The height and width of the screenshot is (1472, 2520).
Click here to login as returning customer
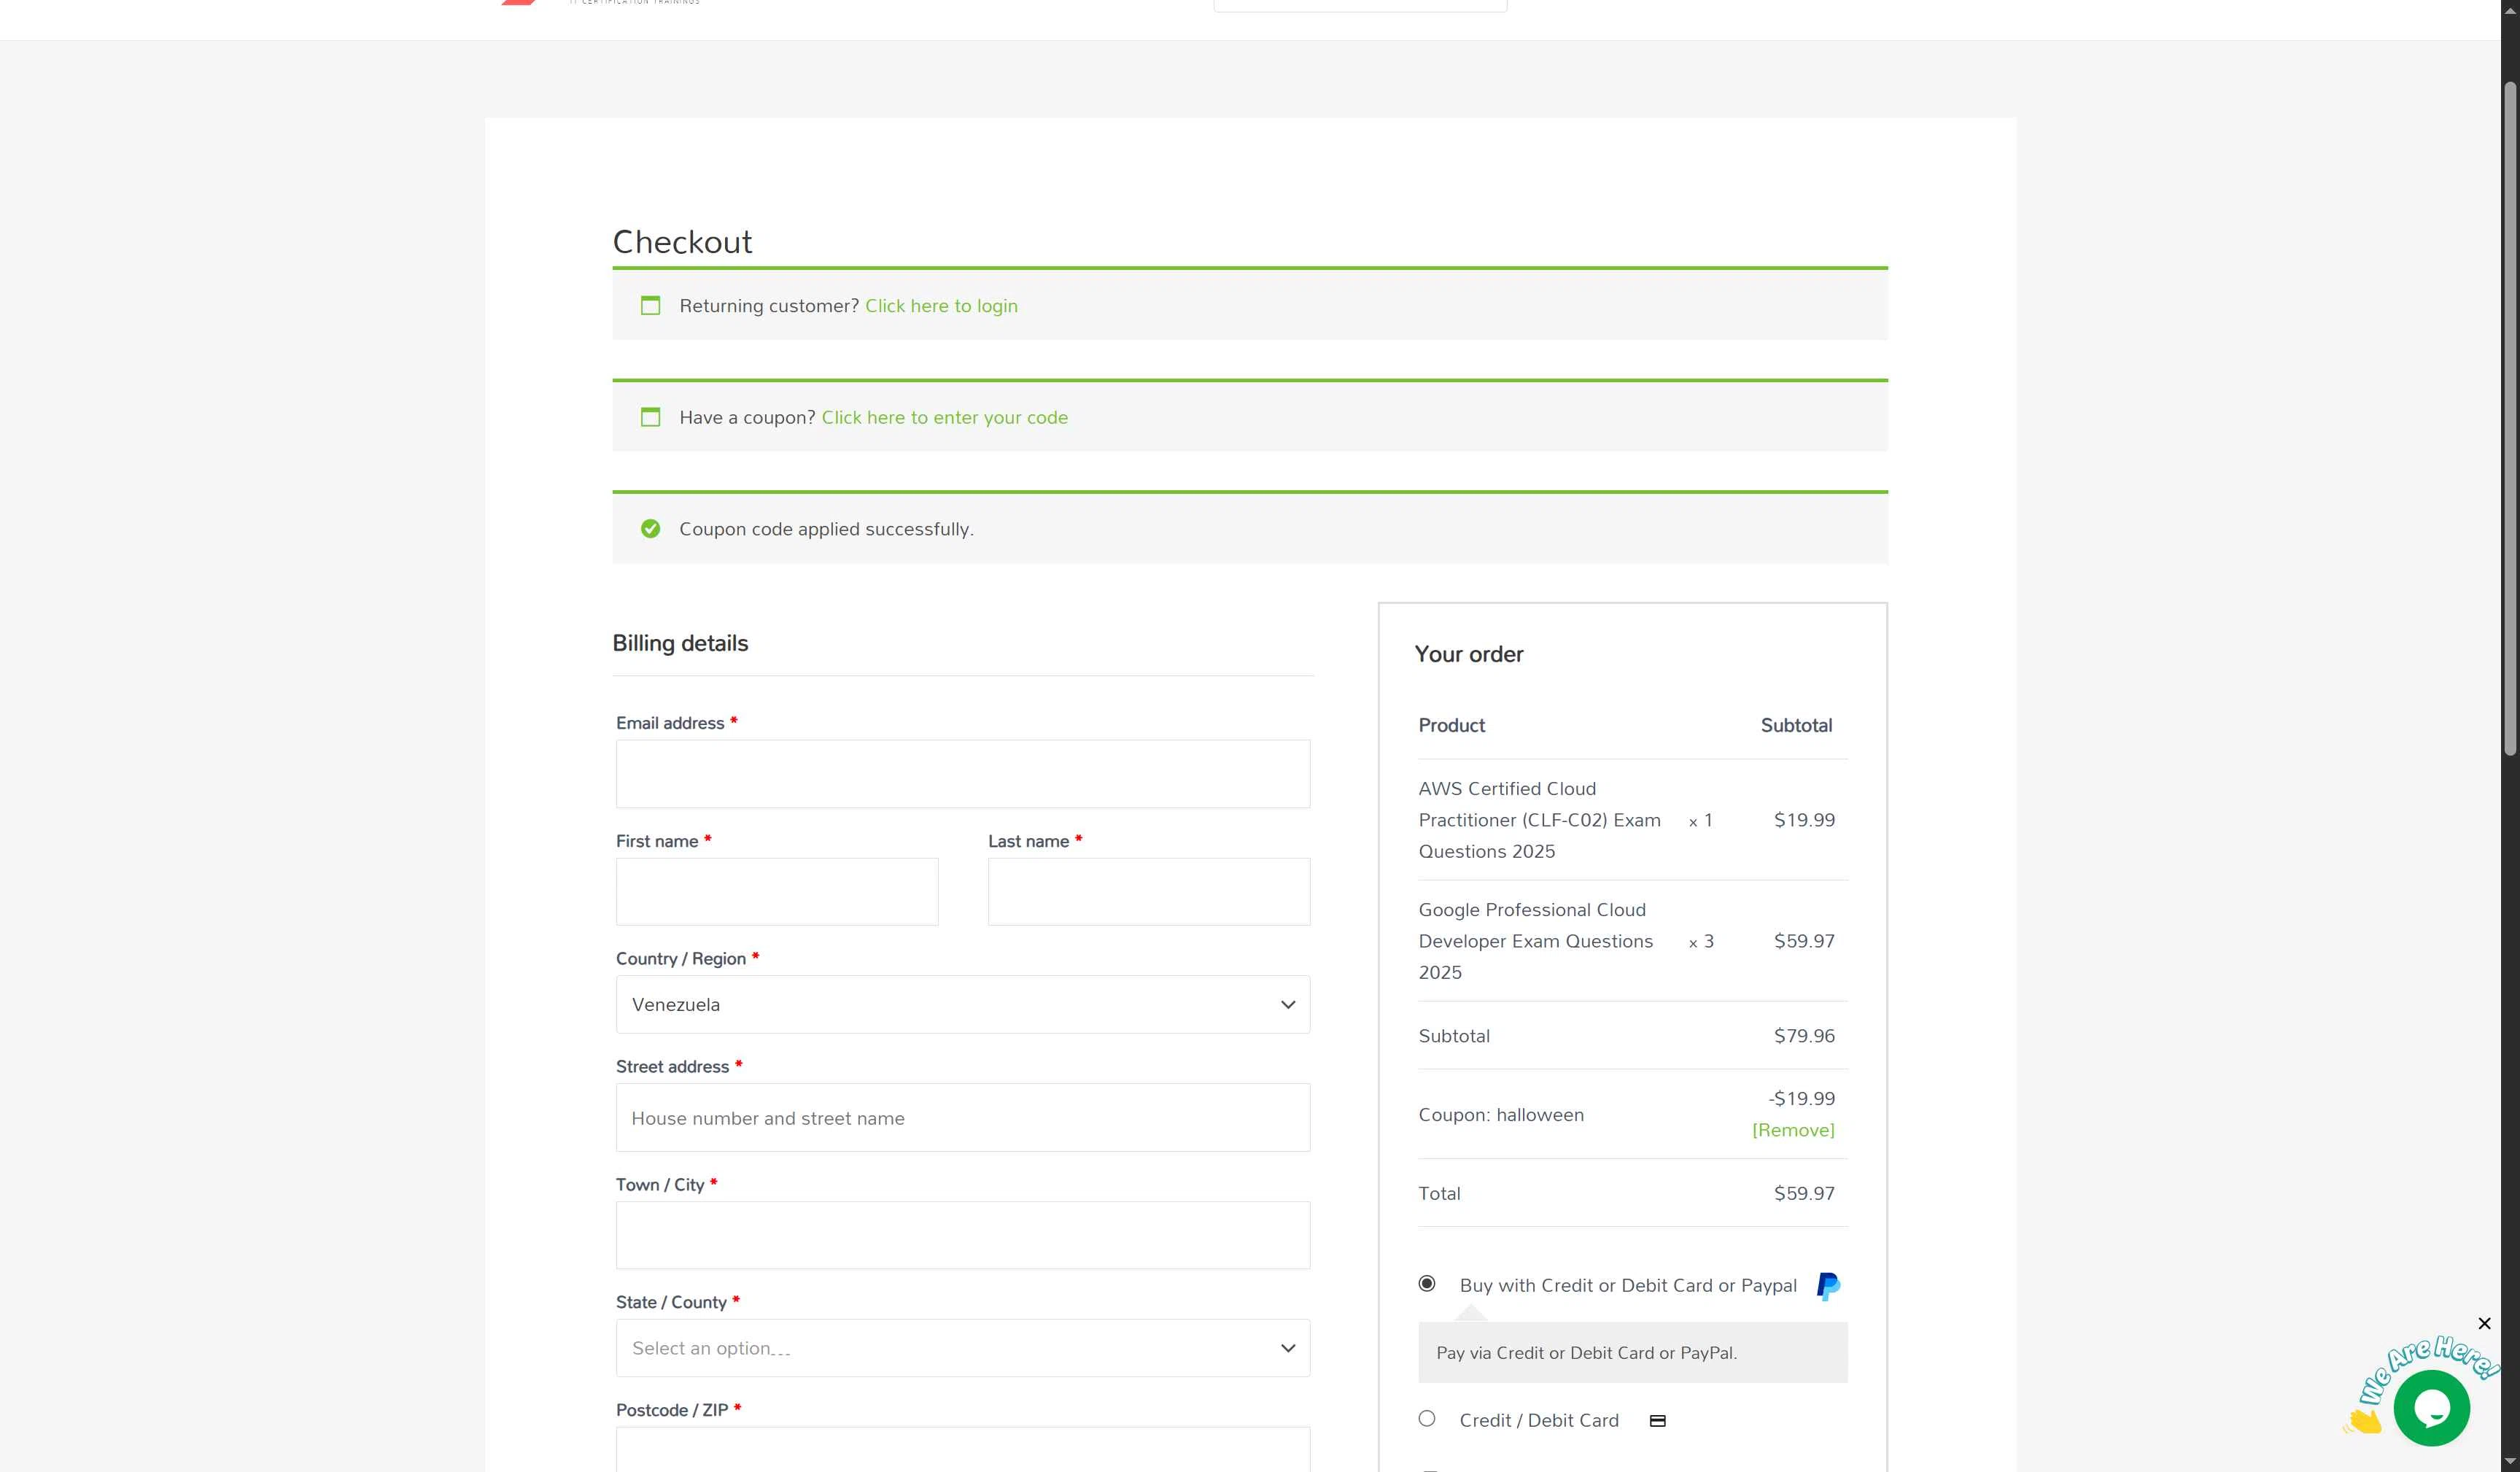tap(941, 306)
